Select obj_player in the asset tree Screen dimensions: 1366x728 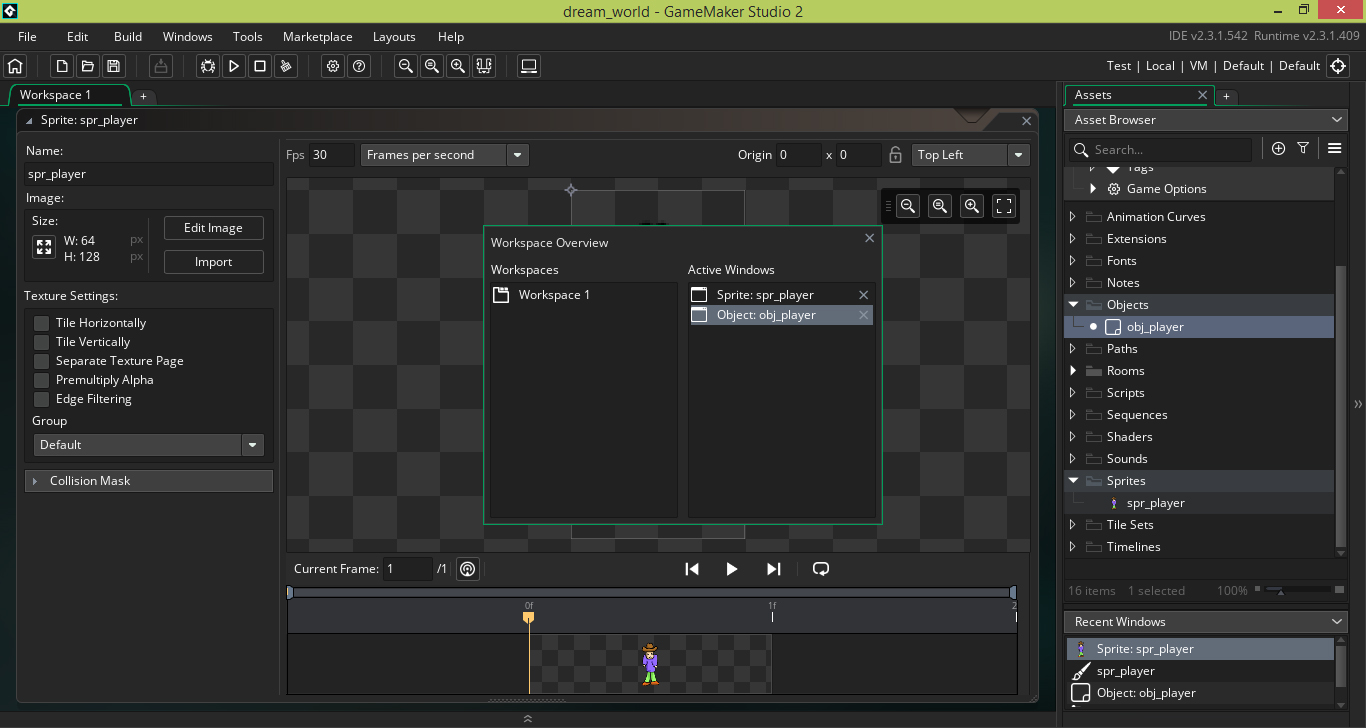(x=1198, y=327)
